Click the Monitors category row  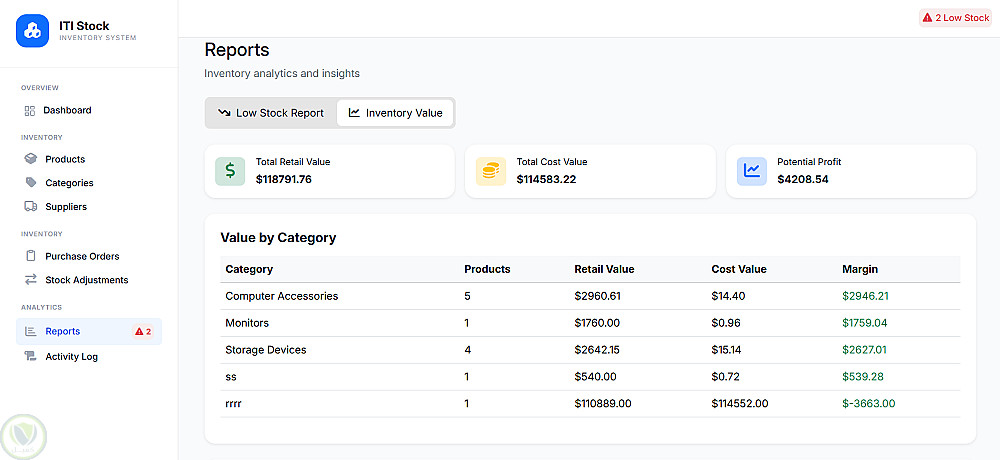(247, 323)
